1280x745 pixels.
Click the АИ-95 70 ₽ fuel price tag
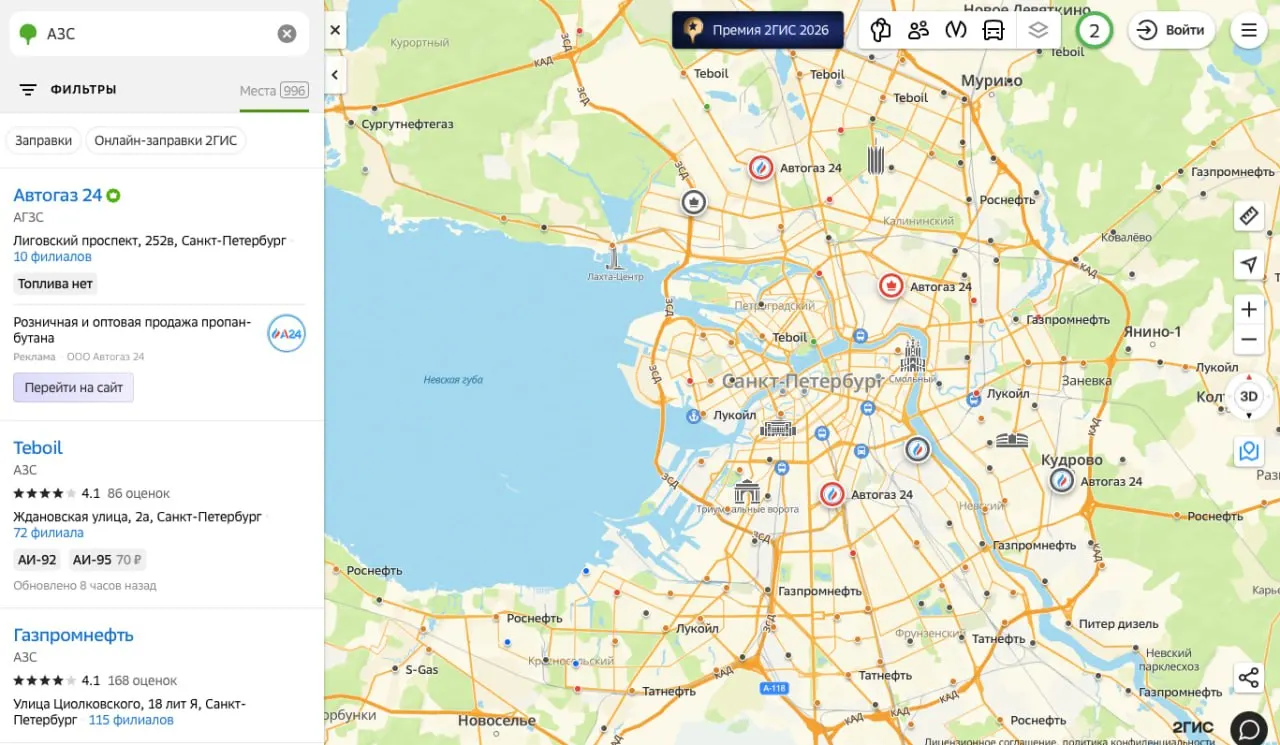107,560
